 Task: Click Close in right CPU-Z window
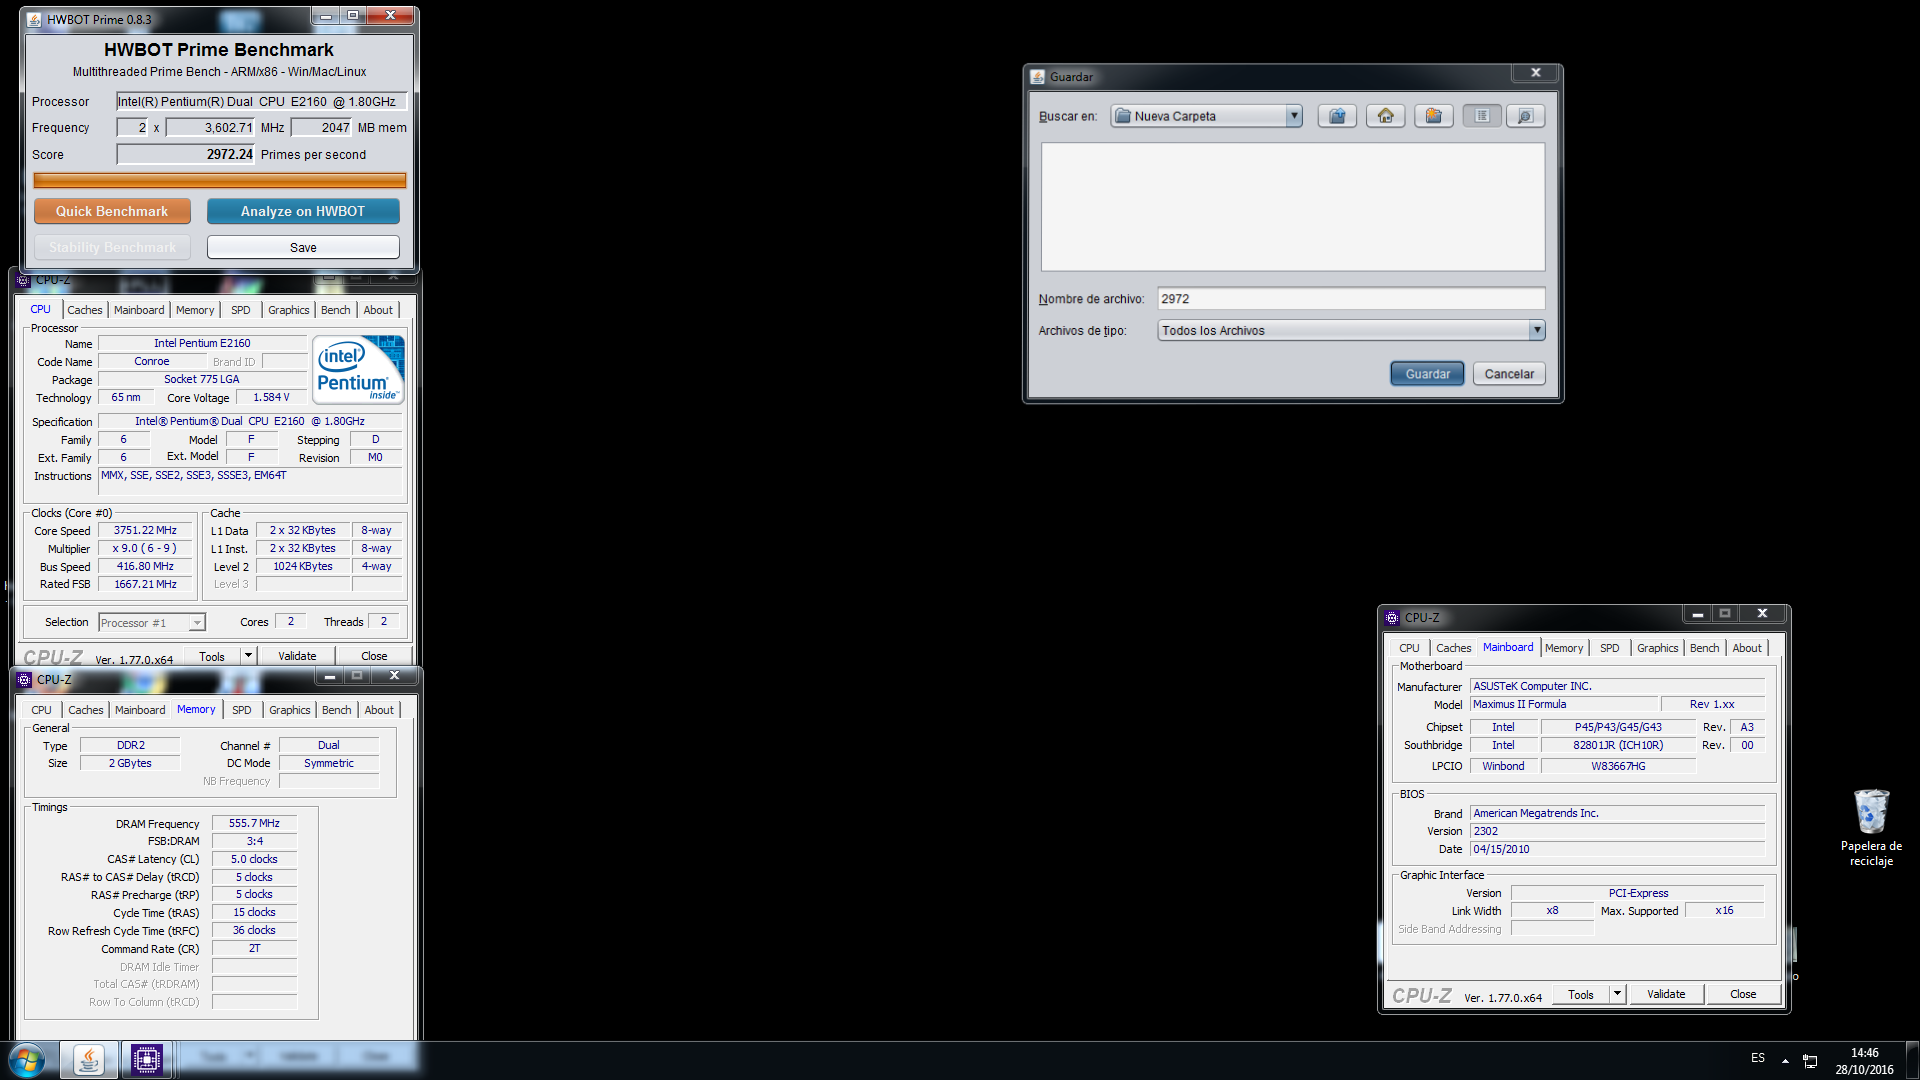[x=1743, y=995]
